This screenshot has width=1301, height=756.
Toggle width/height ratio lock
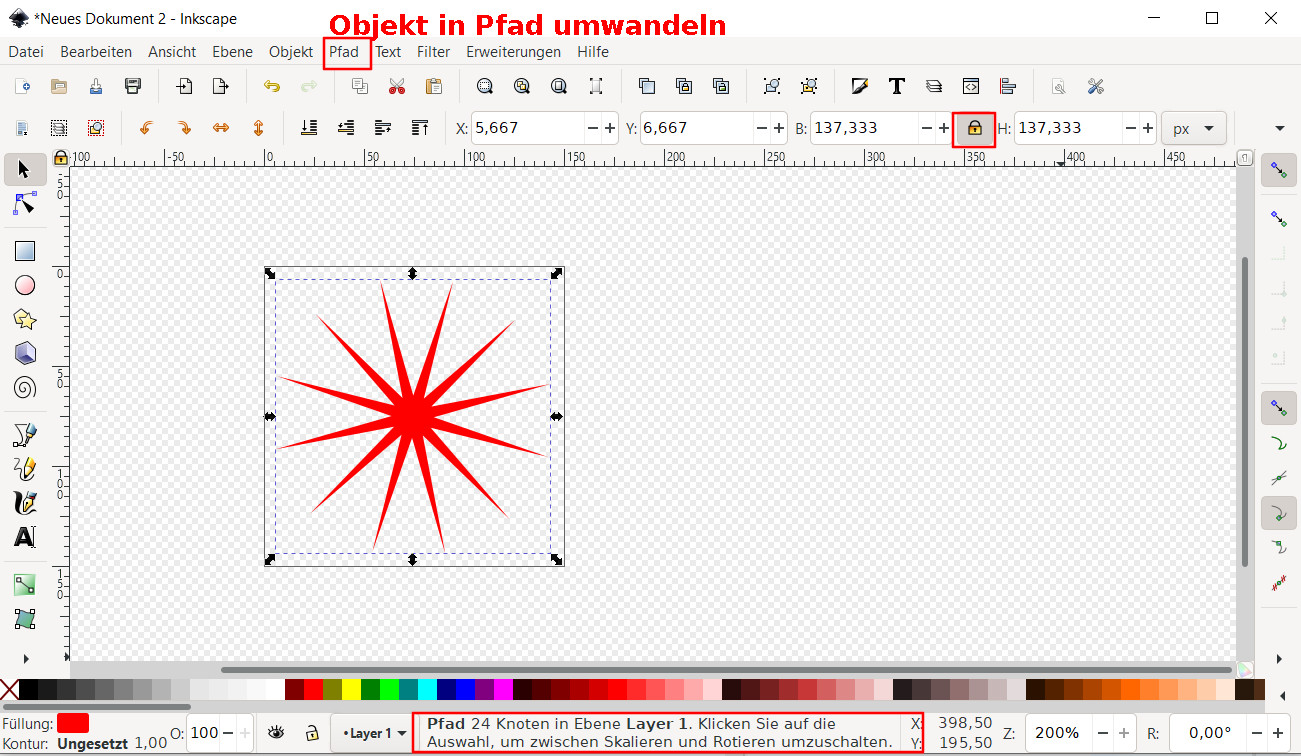[x=974, y=128]
